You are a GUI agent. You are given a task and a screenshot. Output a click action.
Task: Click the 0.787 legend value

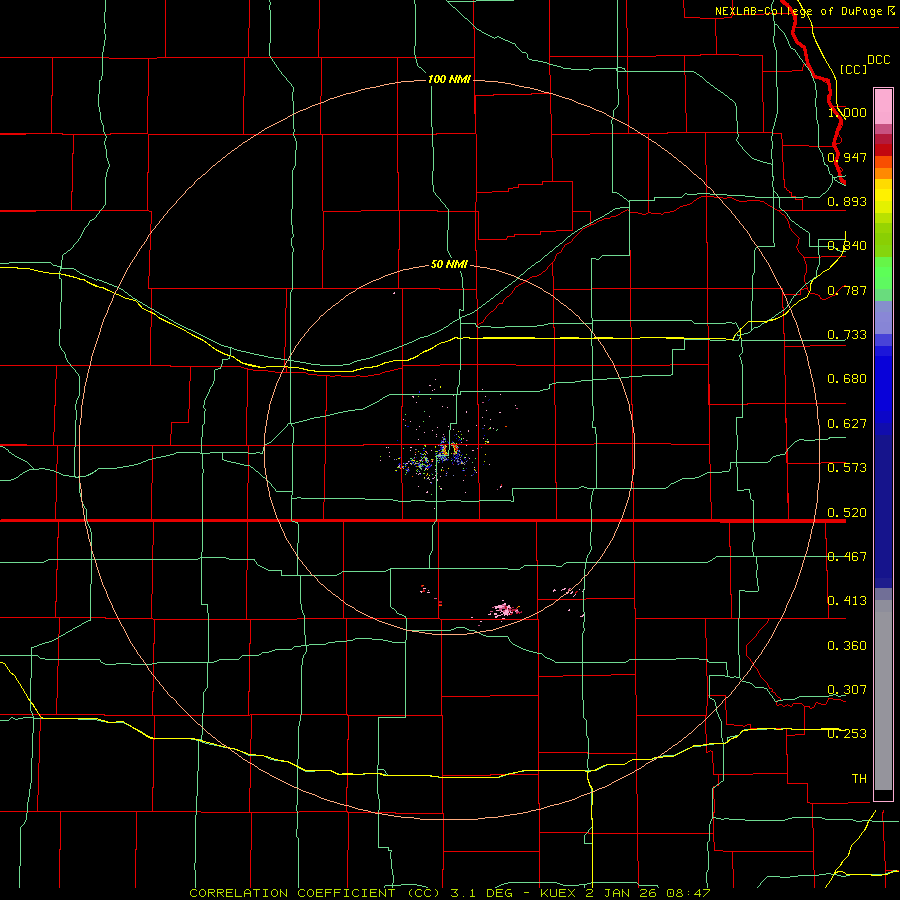847,290
